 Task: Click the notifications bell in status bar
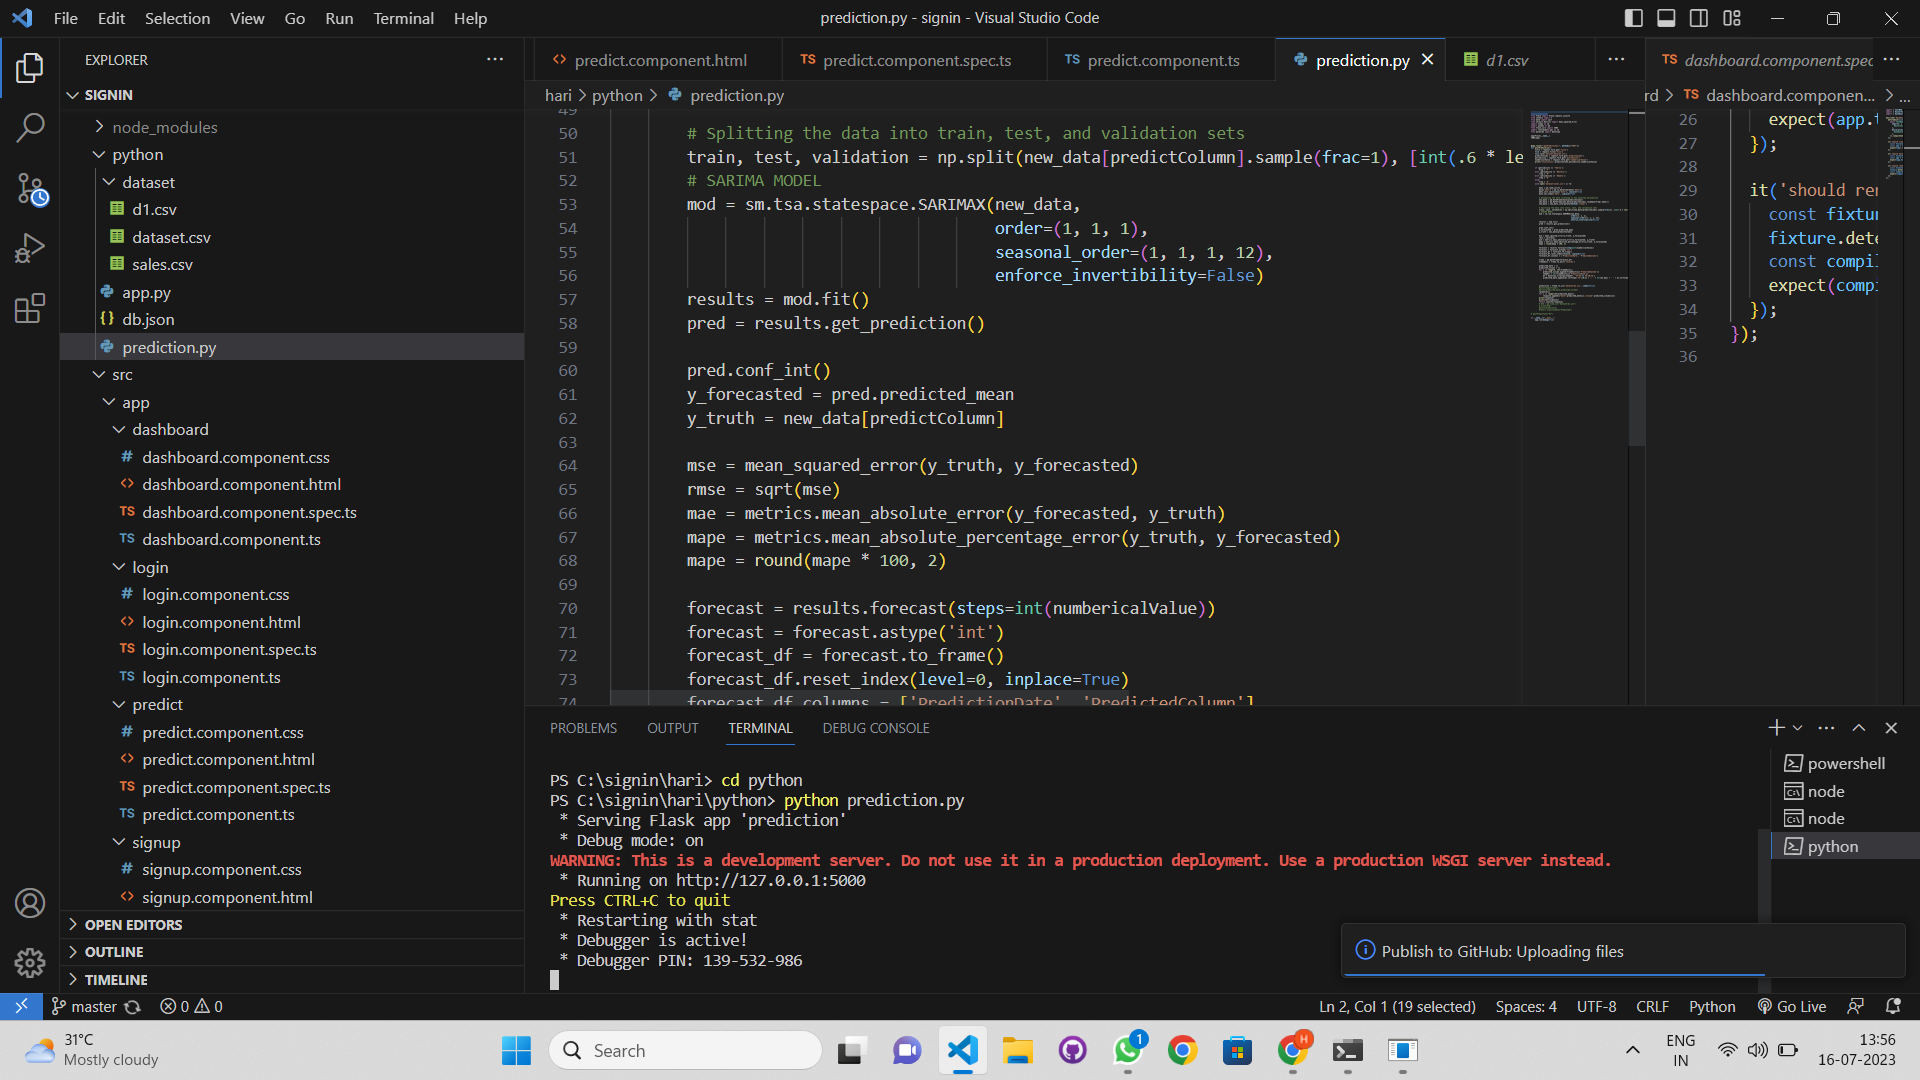pos(1892,1006)
